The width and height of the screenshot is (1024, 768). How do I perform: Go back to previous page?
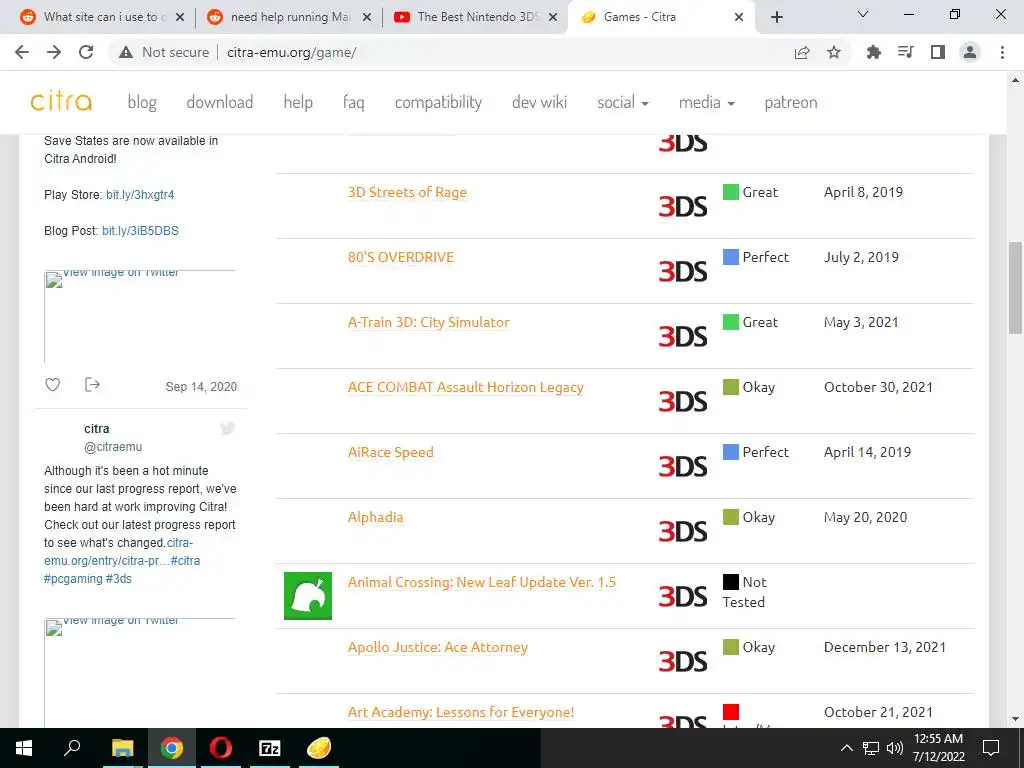pyautogui.click(x=22, y=52)
